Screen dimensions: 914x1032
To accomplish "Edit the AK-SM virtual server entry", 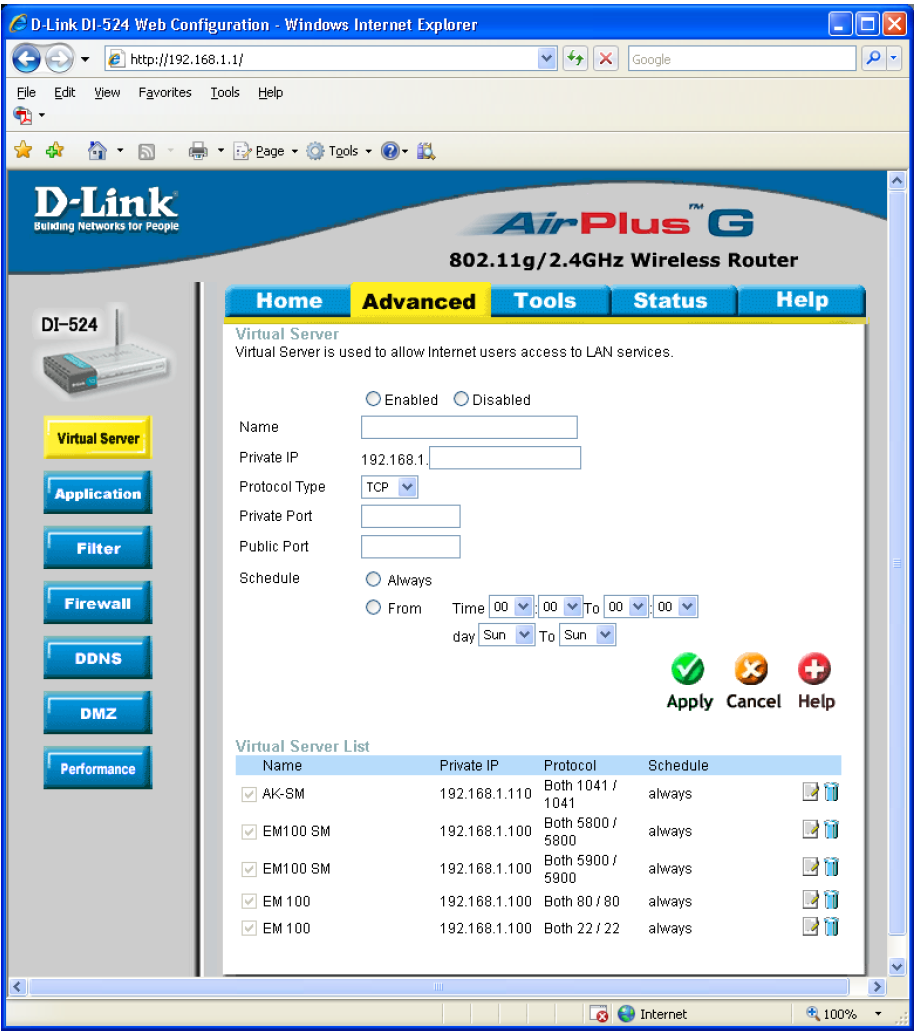I will tap(811, 792).
